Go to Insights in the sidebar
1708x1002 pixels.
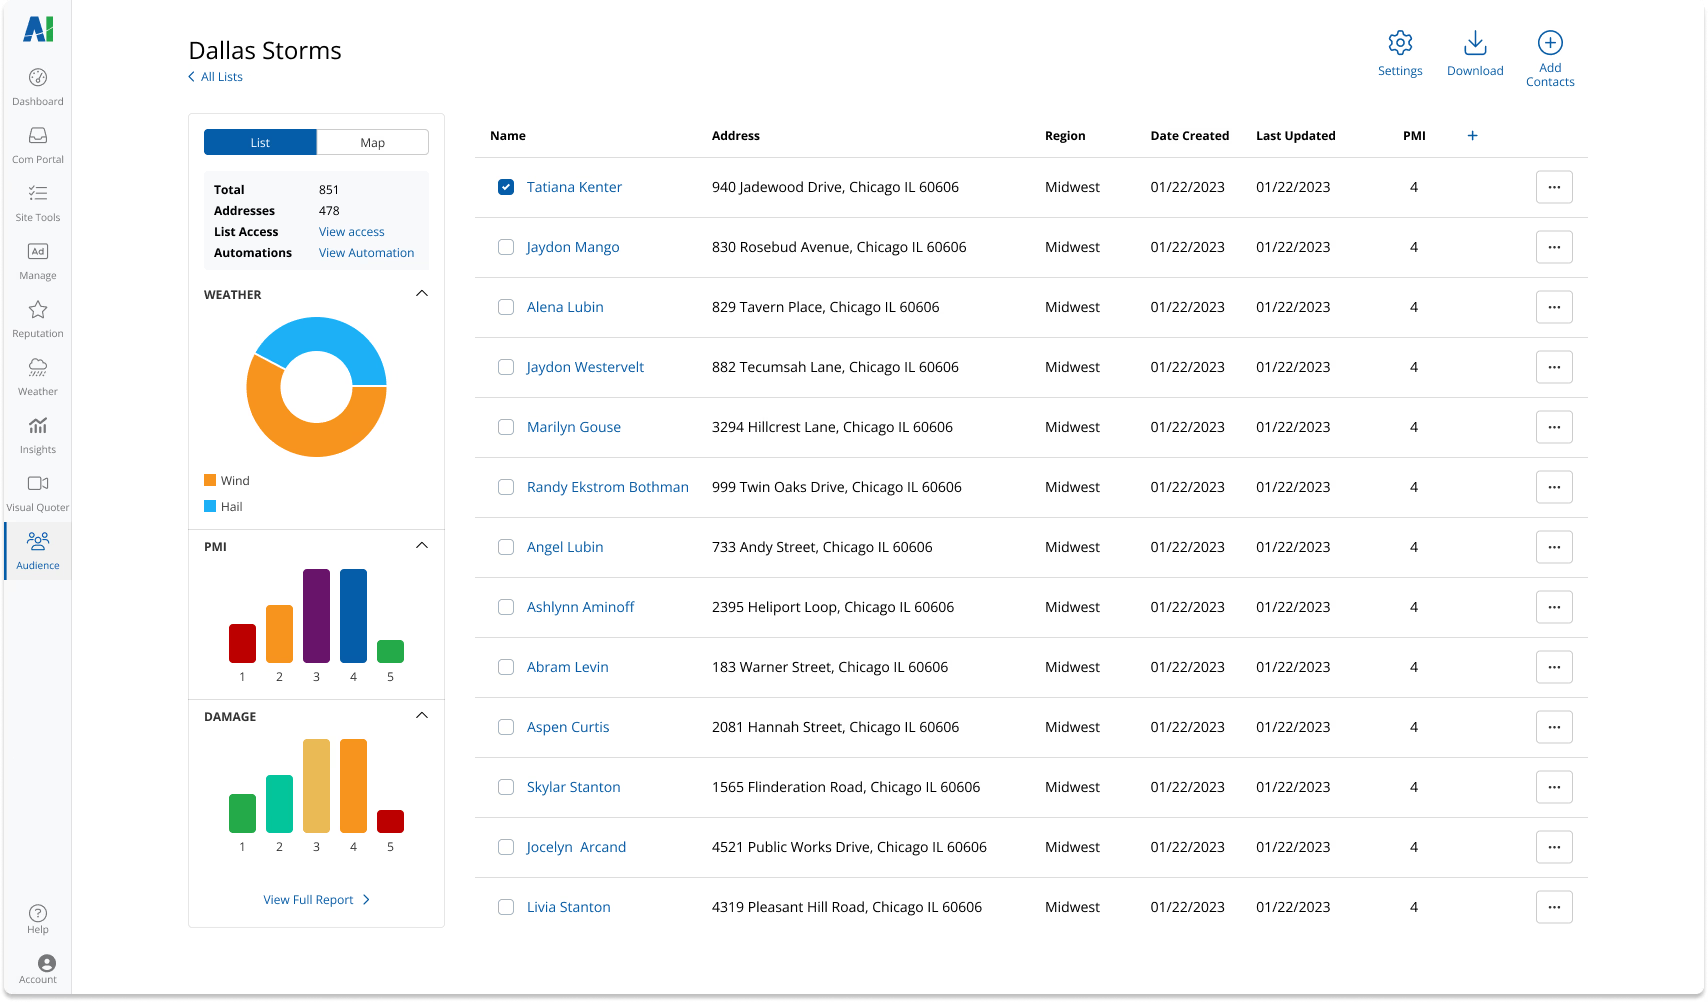(x=38, y=434)
